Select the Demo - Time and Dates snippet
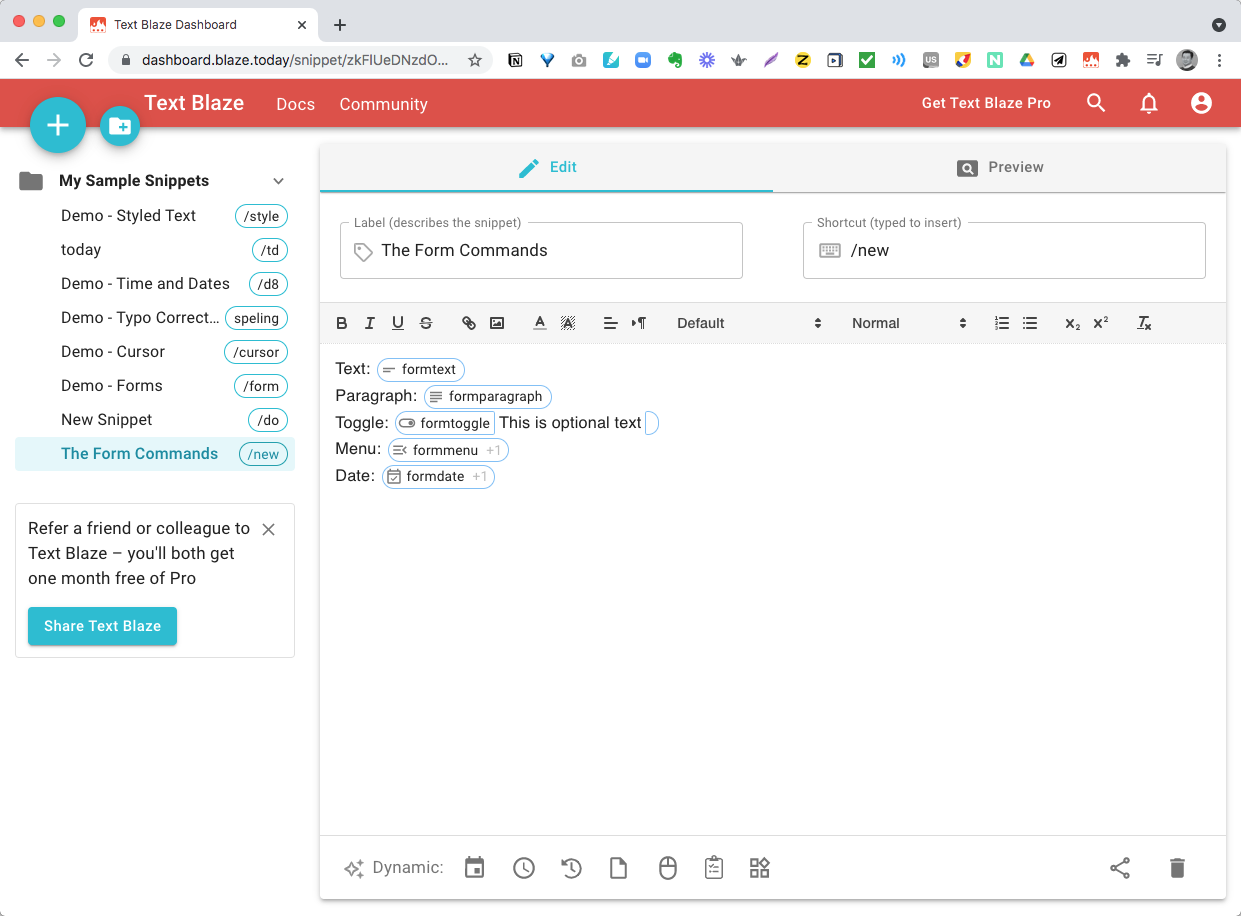 coord(155,284)
